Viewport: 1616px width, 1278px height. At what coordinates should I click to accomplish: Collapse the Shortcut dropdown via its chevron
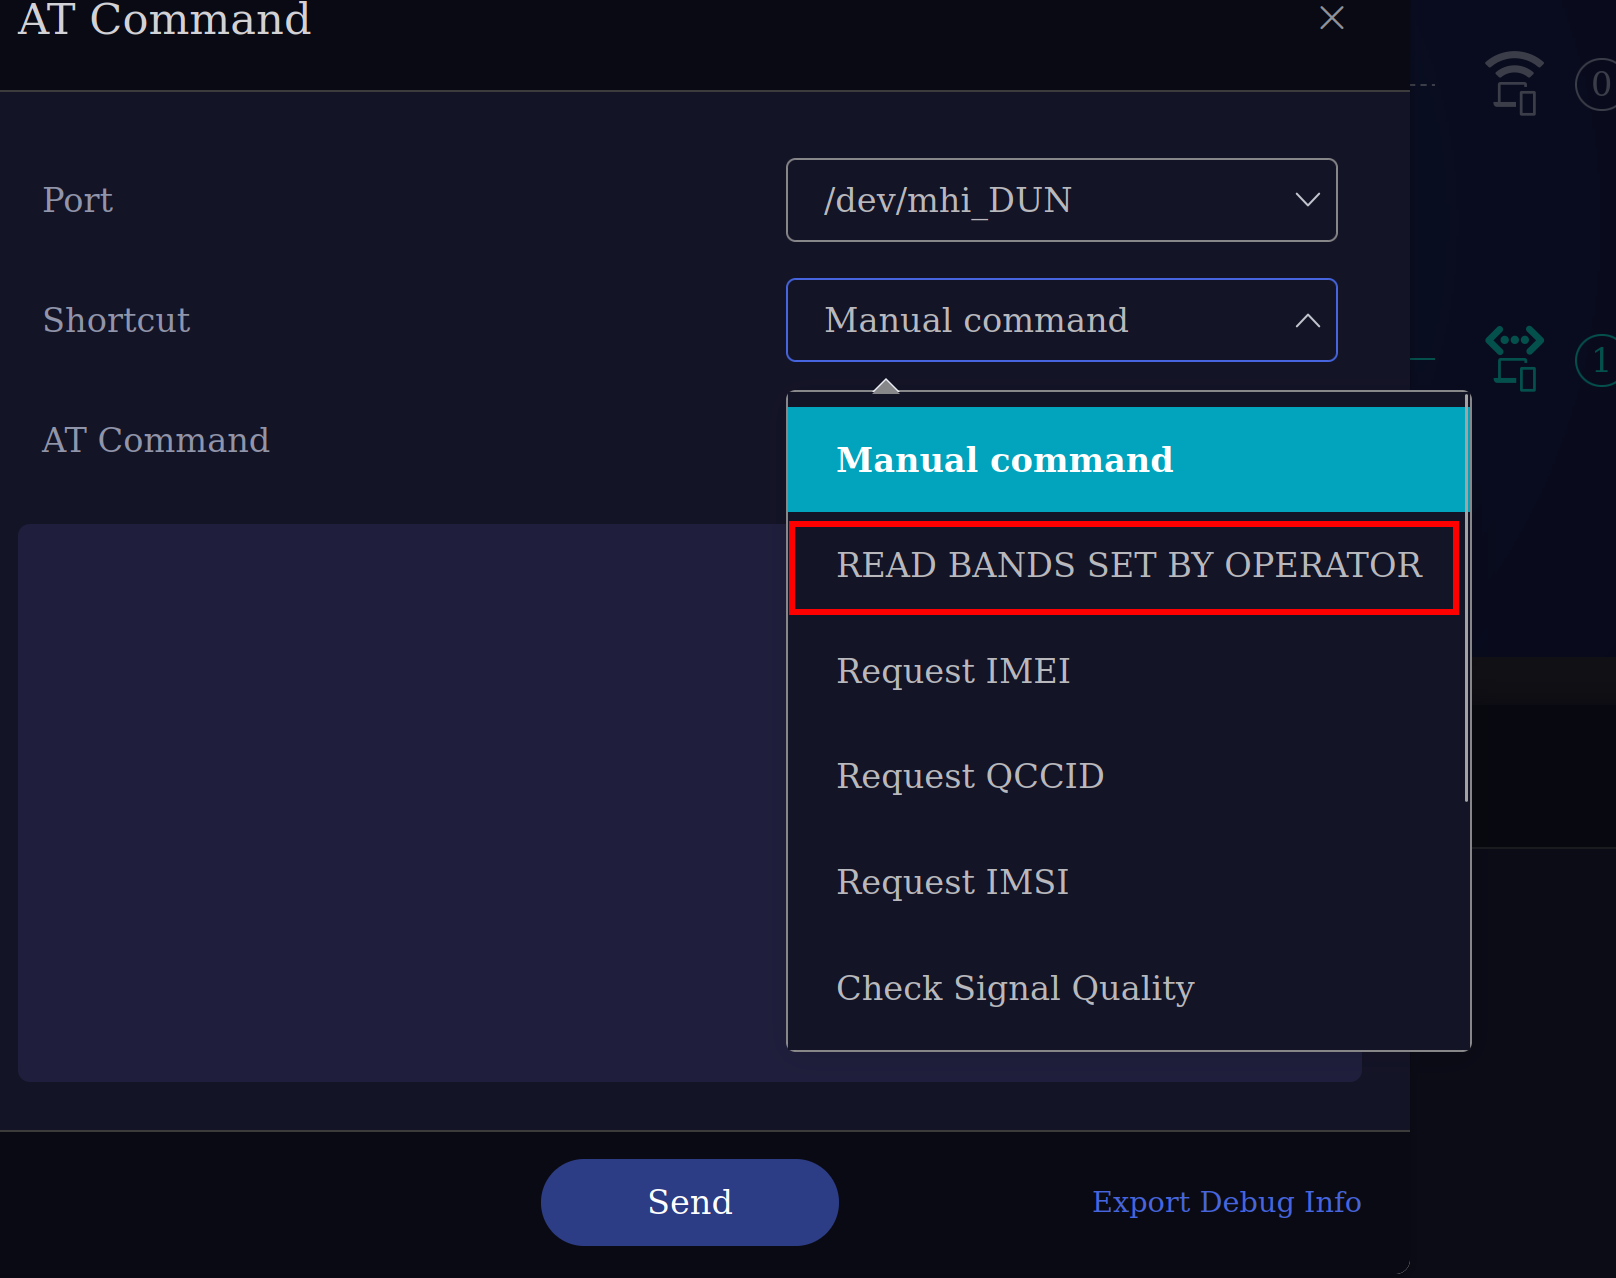(1307, 321)
